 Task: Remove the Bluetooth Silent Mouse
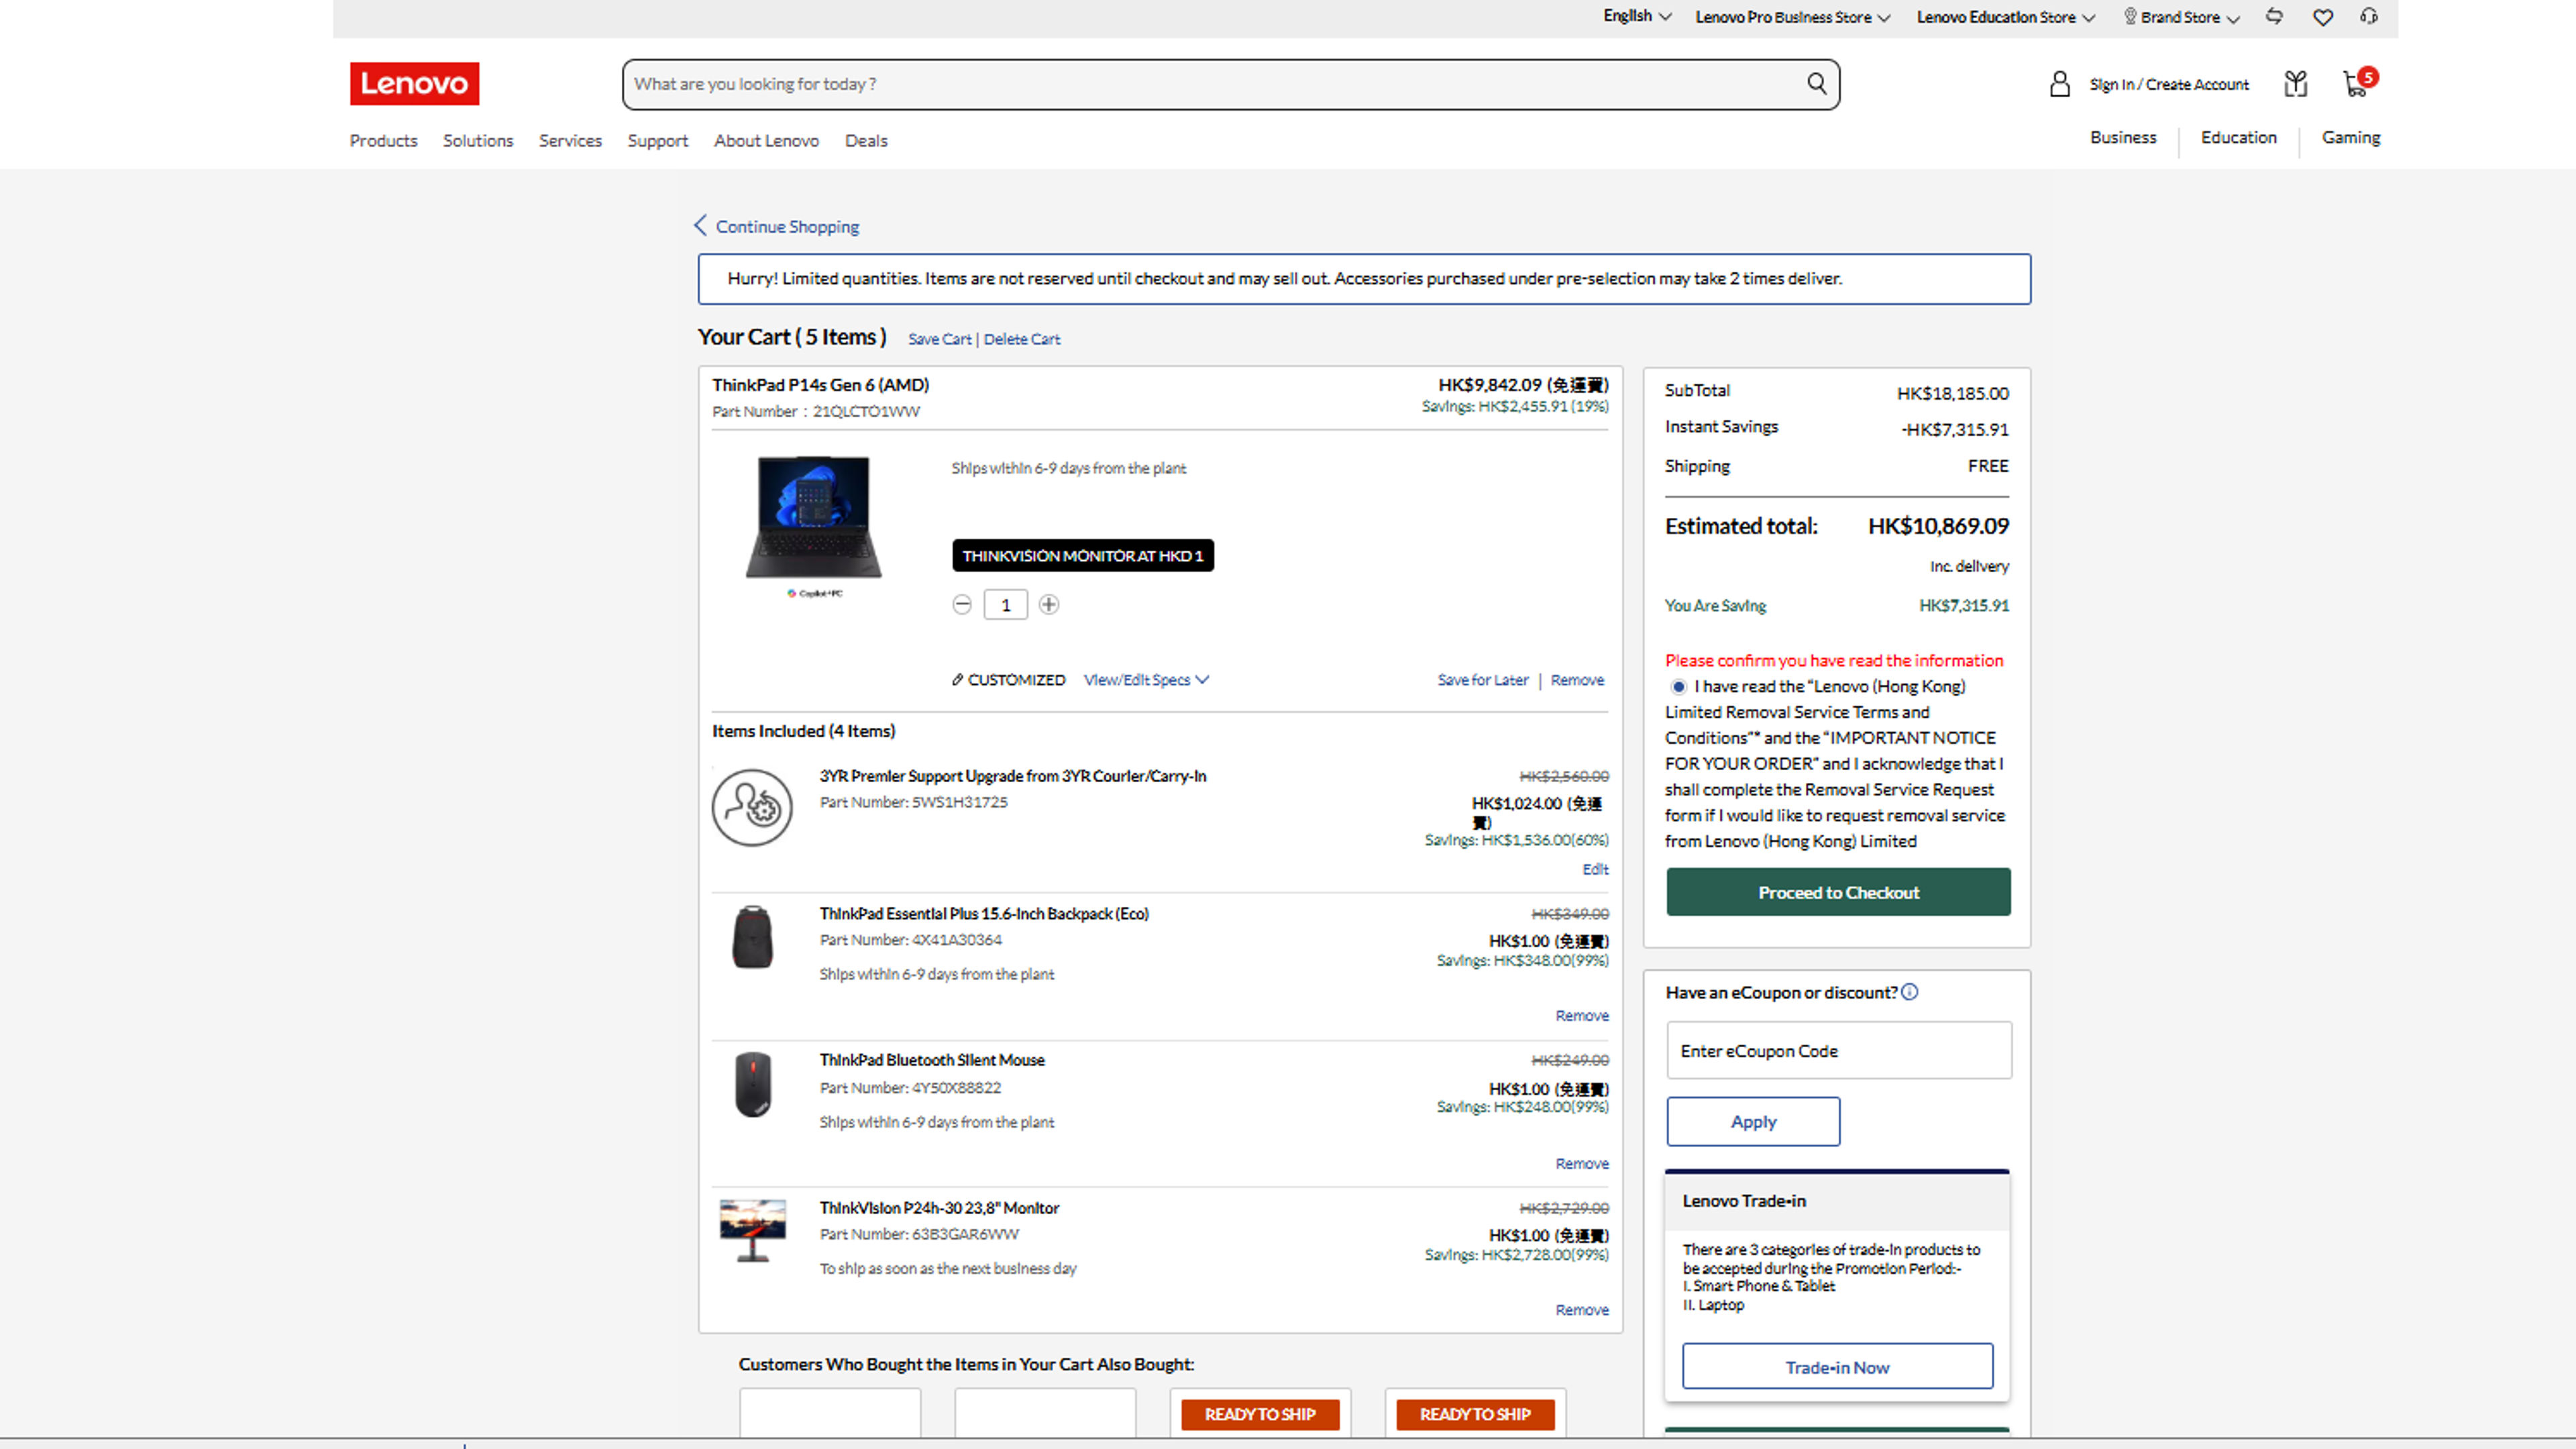[1582, 1164]
